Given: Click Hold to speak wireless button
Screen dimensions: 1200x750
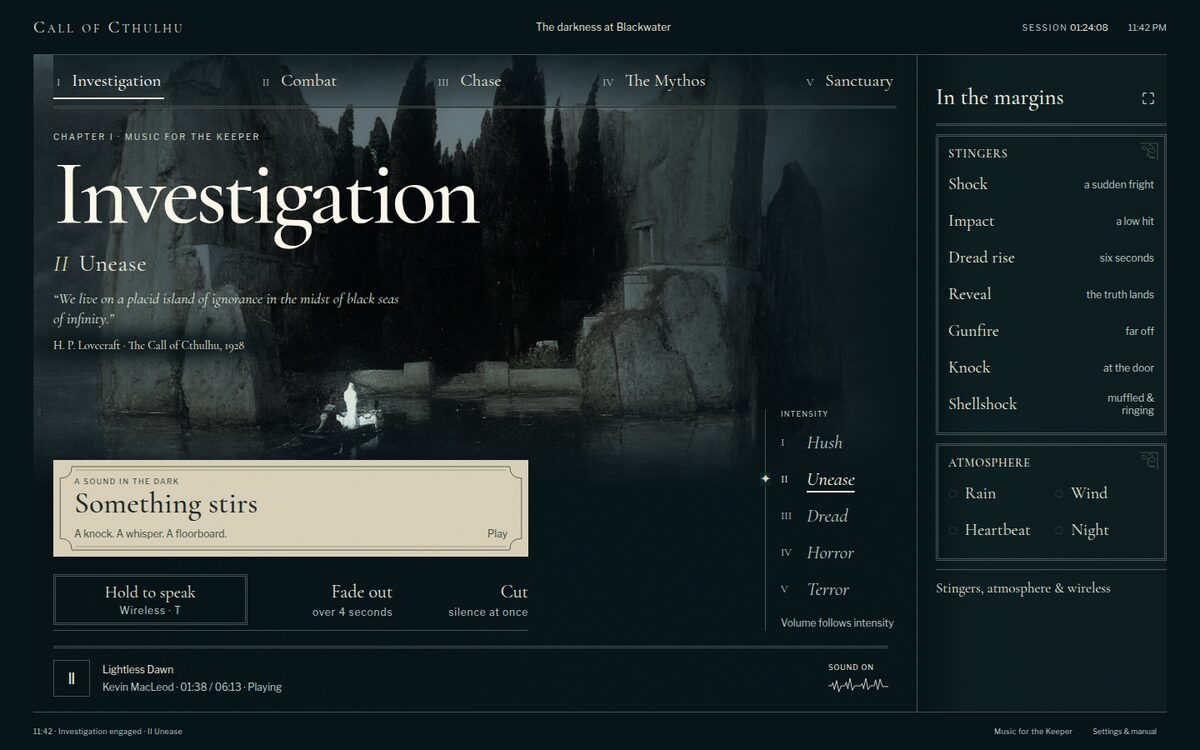Looking at the screenshot, I should [x=150, y=600].
